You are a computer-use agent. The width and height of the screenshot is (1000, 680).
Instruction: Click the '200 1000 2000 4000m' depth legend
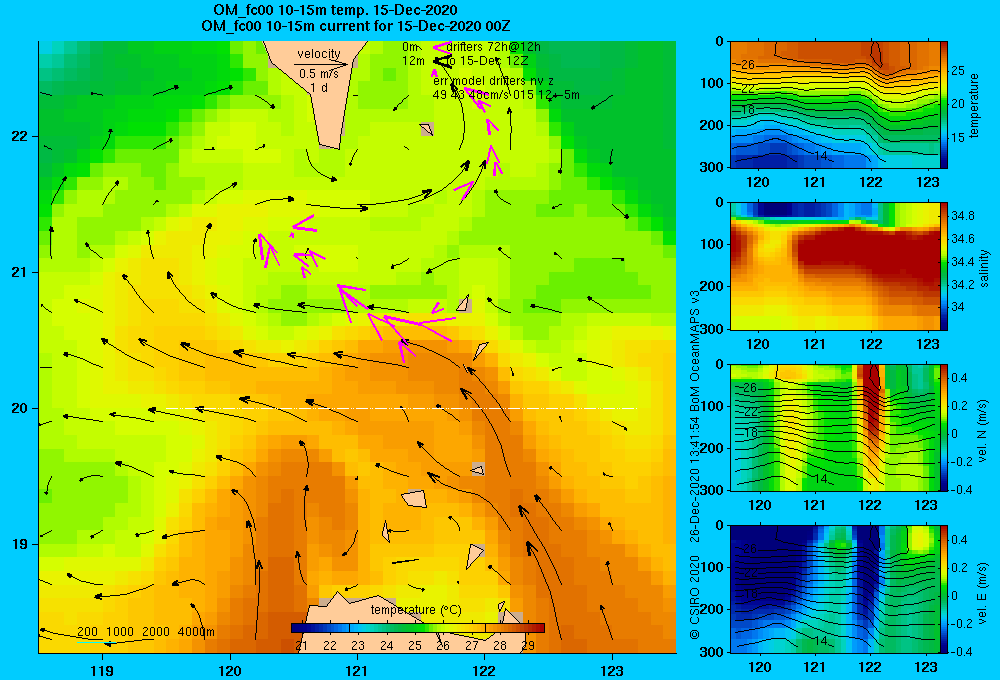145,632
